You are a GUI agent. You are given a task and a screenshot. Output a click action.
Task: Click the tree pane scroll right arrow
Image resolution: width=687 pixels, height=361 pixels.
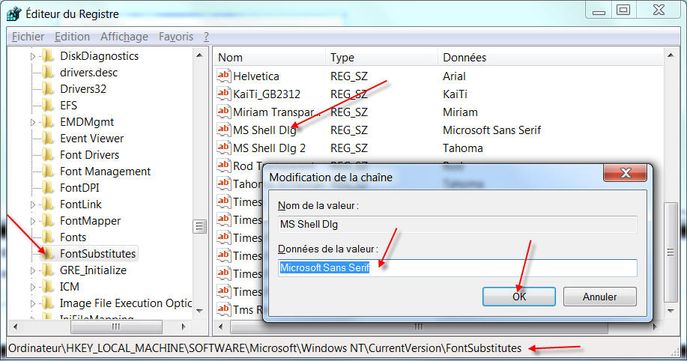tap(183, 326)
